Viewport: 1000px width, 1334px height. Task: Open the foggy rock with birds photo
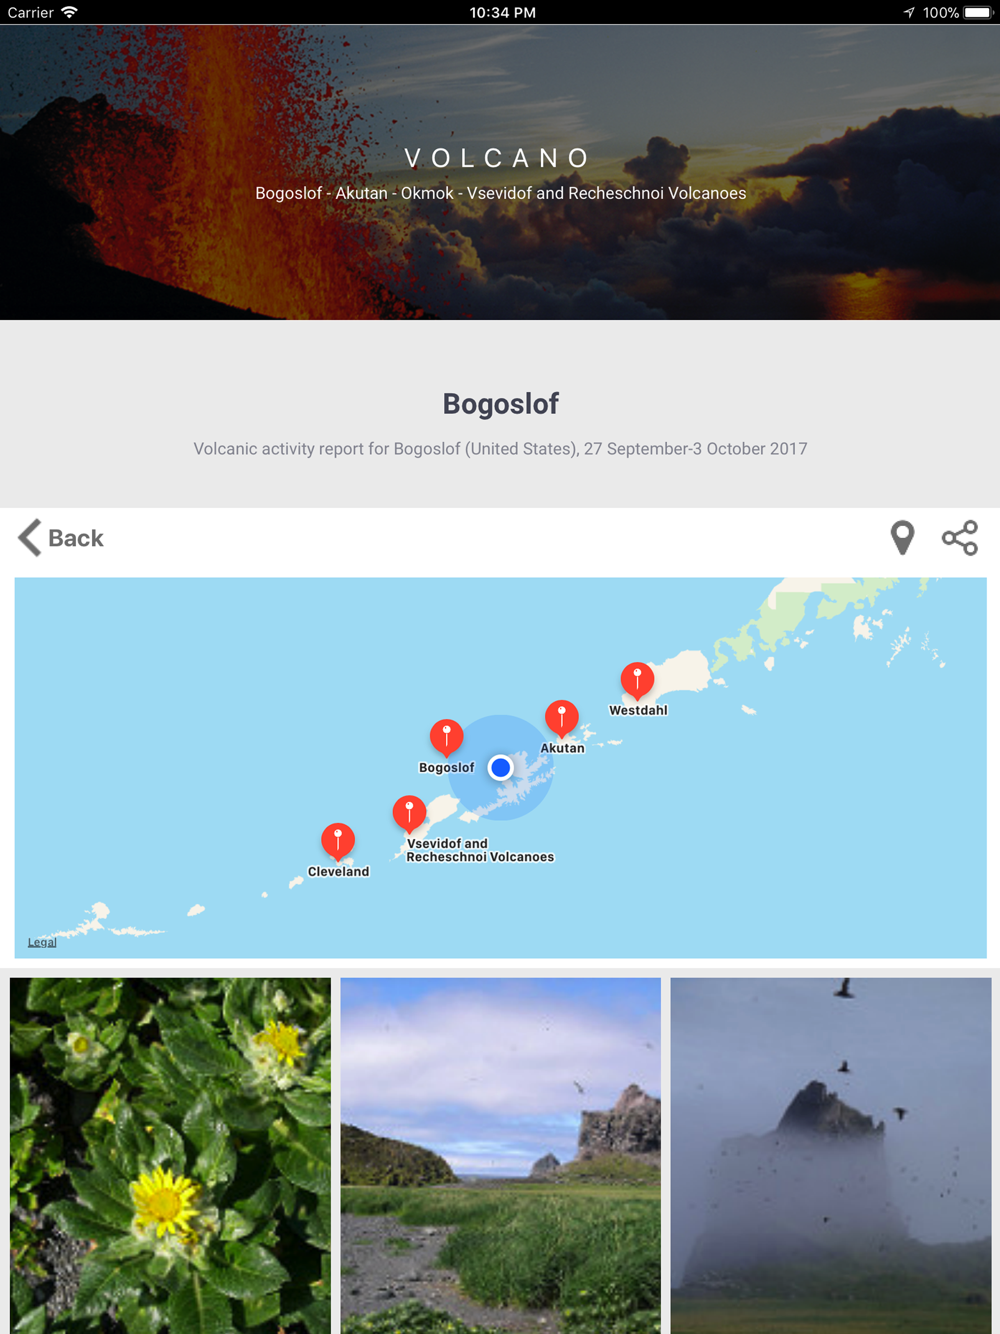[831, 1156]
